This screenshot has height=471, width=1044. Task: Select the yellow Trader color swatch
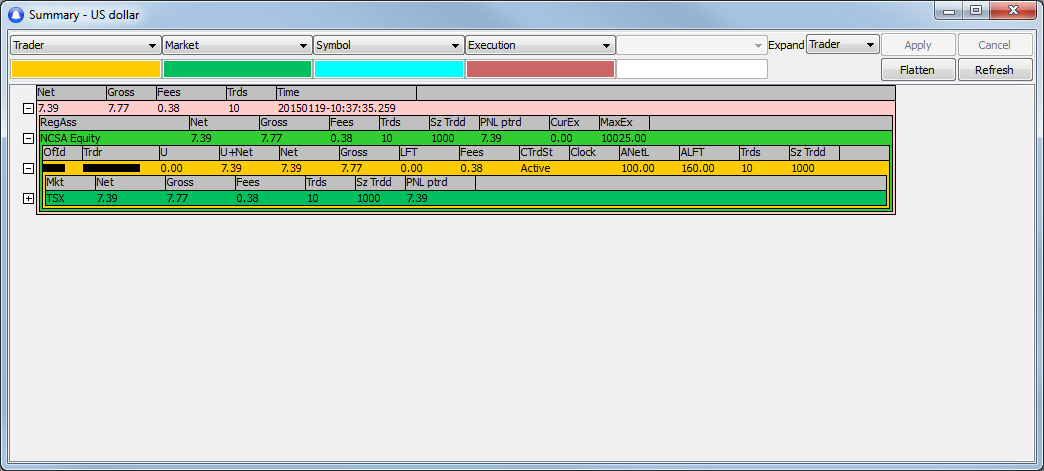[x=85, y=69]
